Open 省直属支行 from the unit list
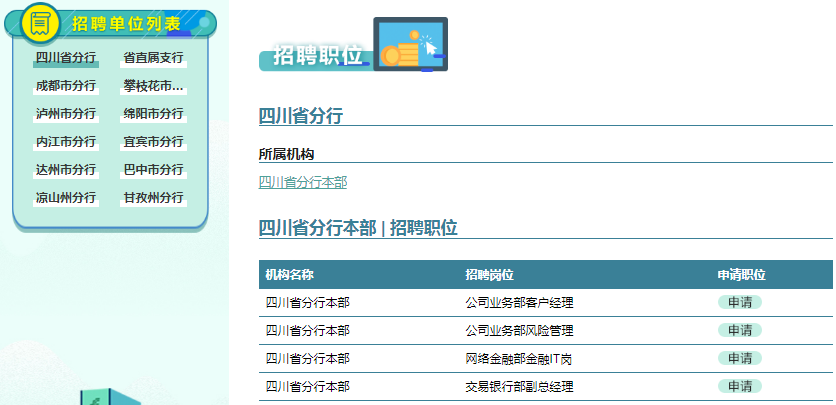The image size is (836, 405). [x=153, y=58]
